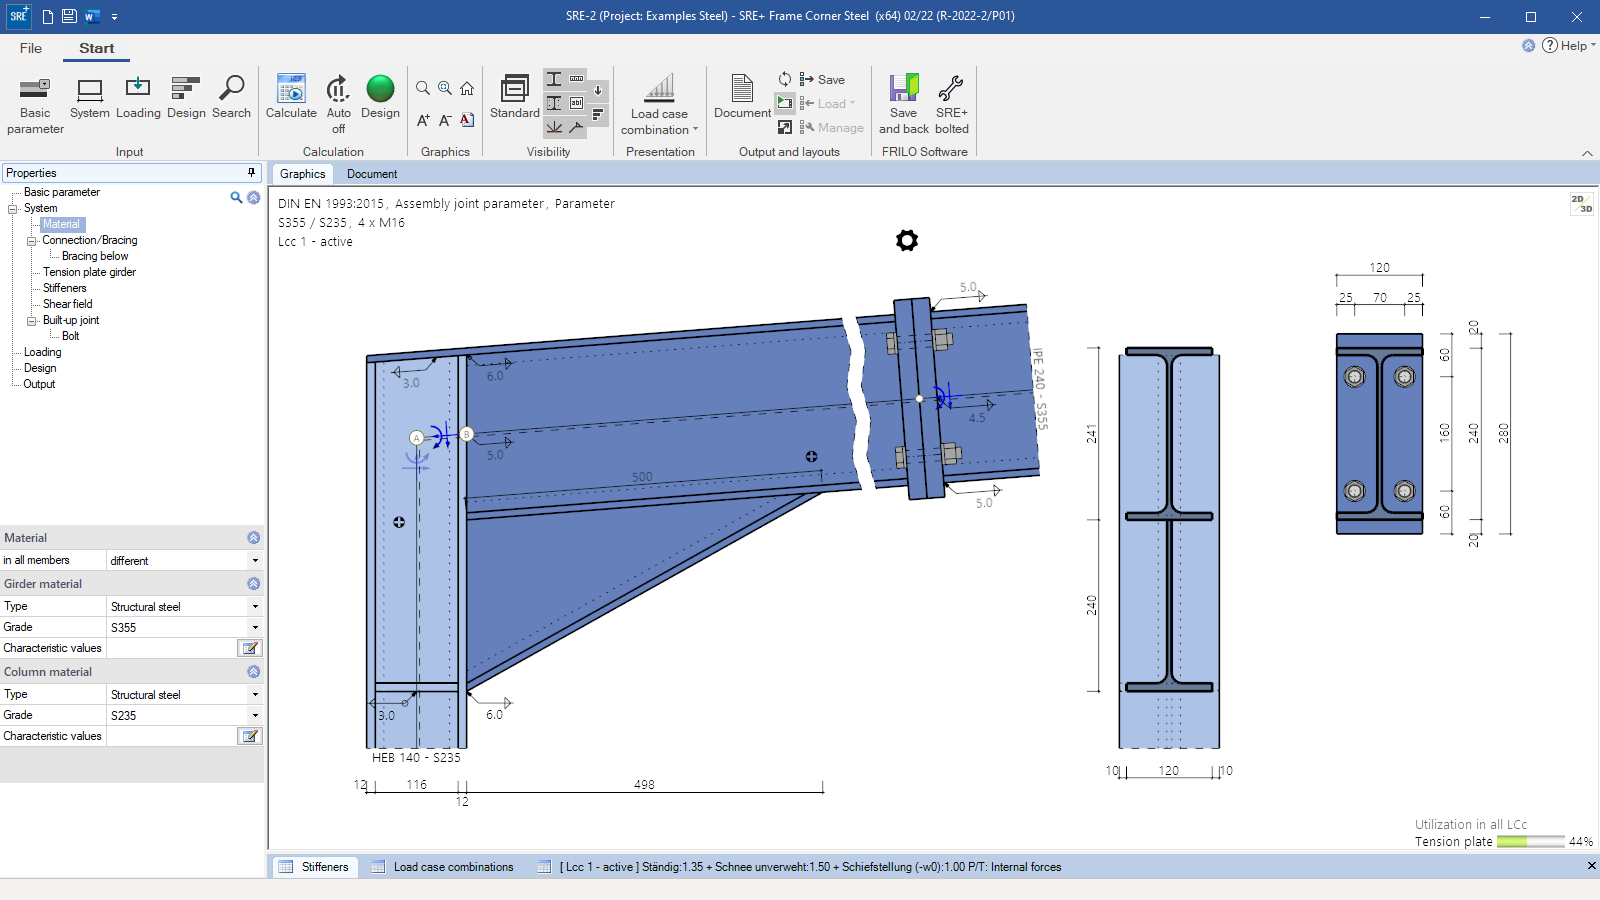Image resolution: width=1600 pixels, height=900 pixels.
Task: Collapse the Built-up joint node
Action: click(x=31, y=321)
